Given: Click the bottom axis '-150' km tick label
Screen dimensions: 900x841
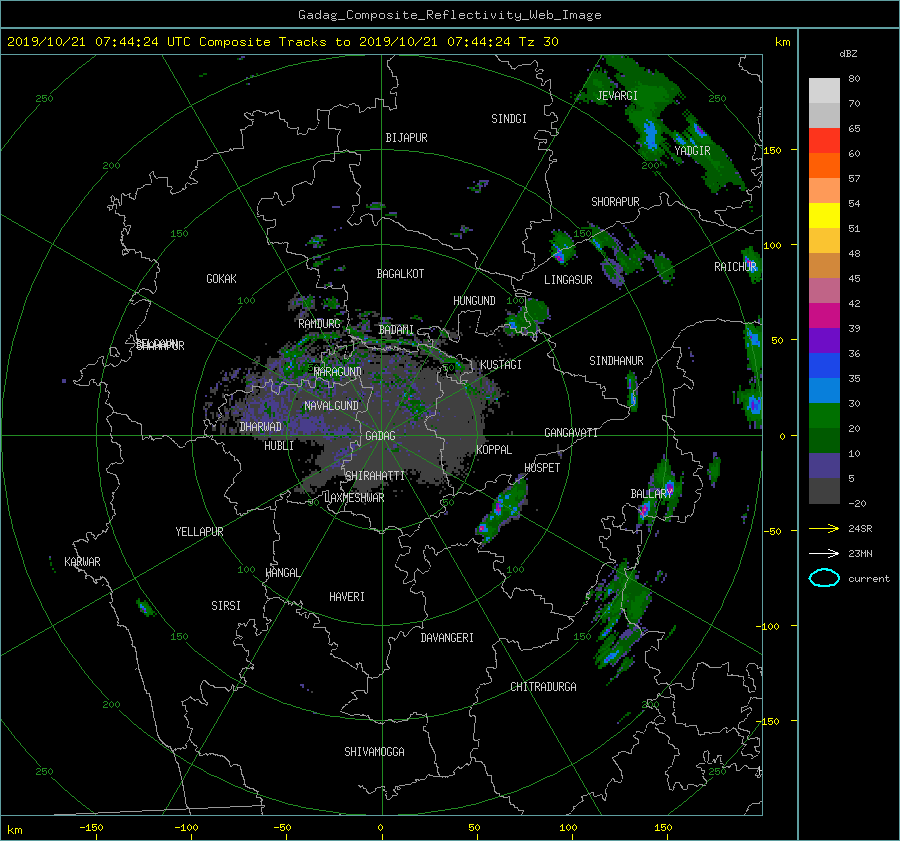Looking at the screenshot, I should (x=91, y=827).
